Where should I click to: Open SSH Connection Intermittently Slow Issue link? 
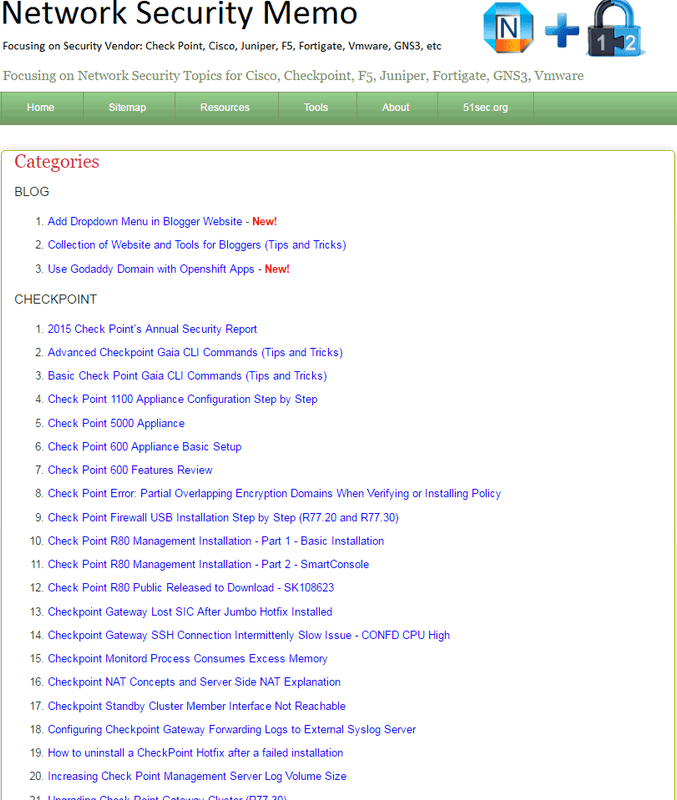[249, 636]
